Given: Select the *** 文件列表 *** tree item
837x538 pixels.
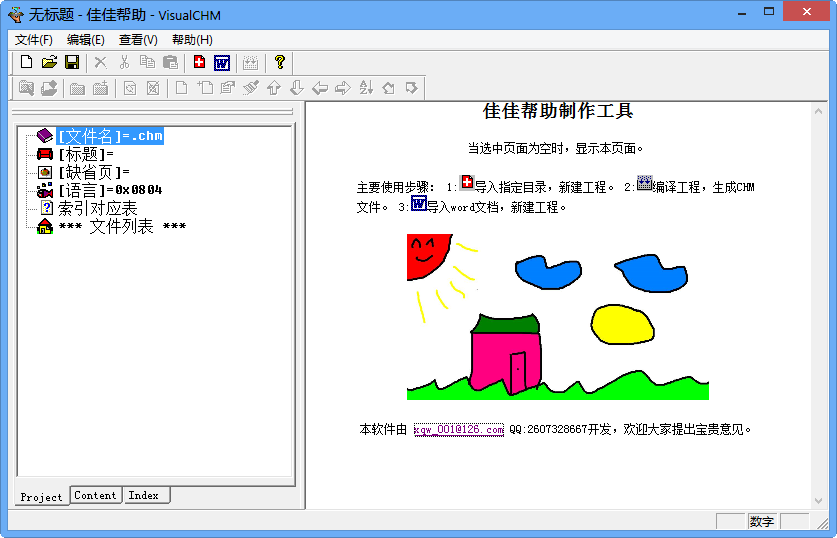Looking at the screenshot, I should (122, 226).
